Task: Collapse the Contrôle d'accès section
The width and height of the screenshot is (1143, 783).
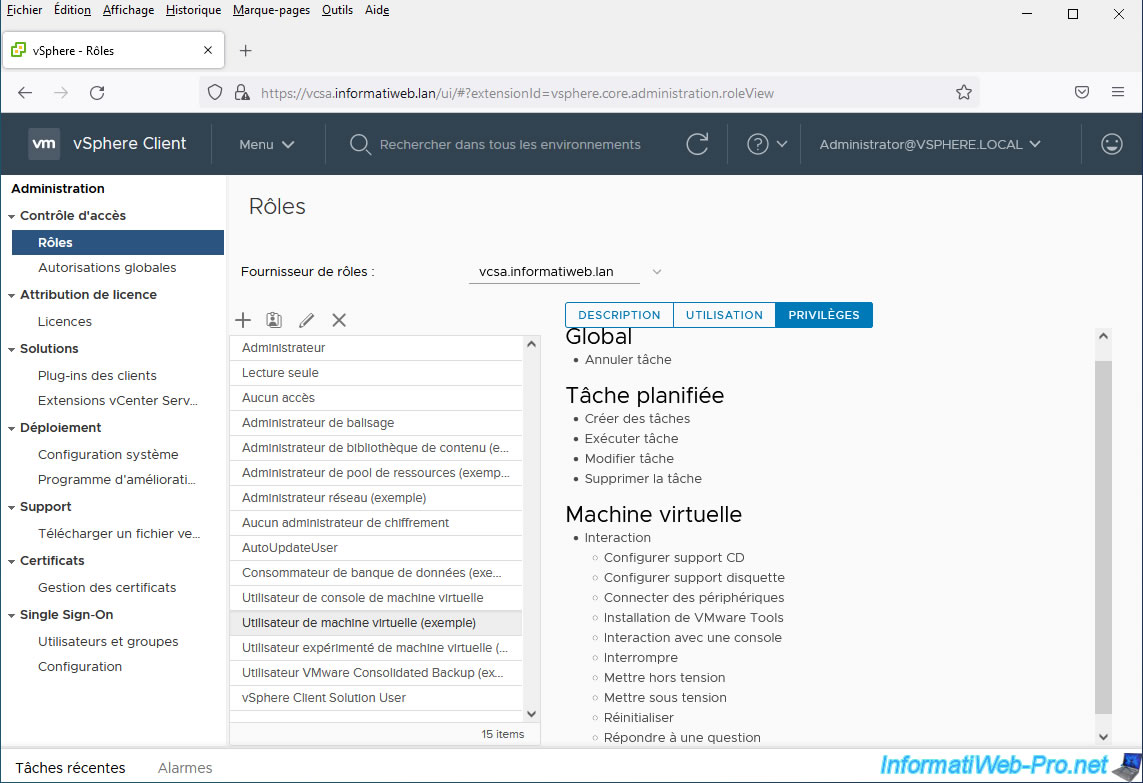Action: pyautogui.click(x=11, y=216)
